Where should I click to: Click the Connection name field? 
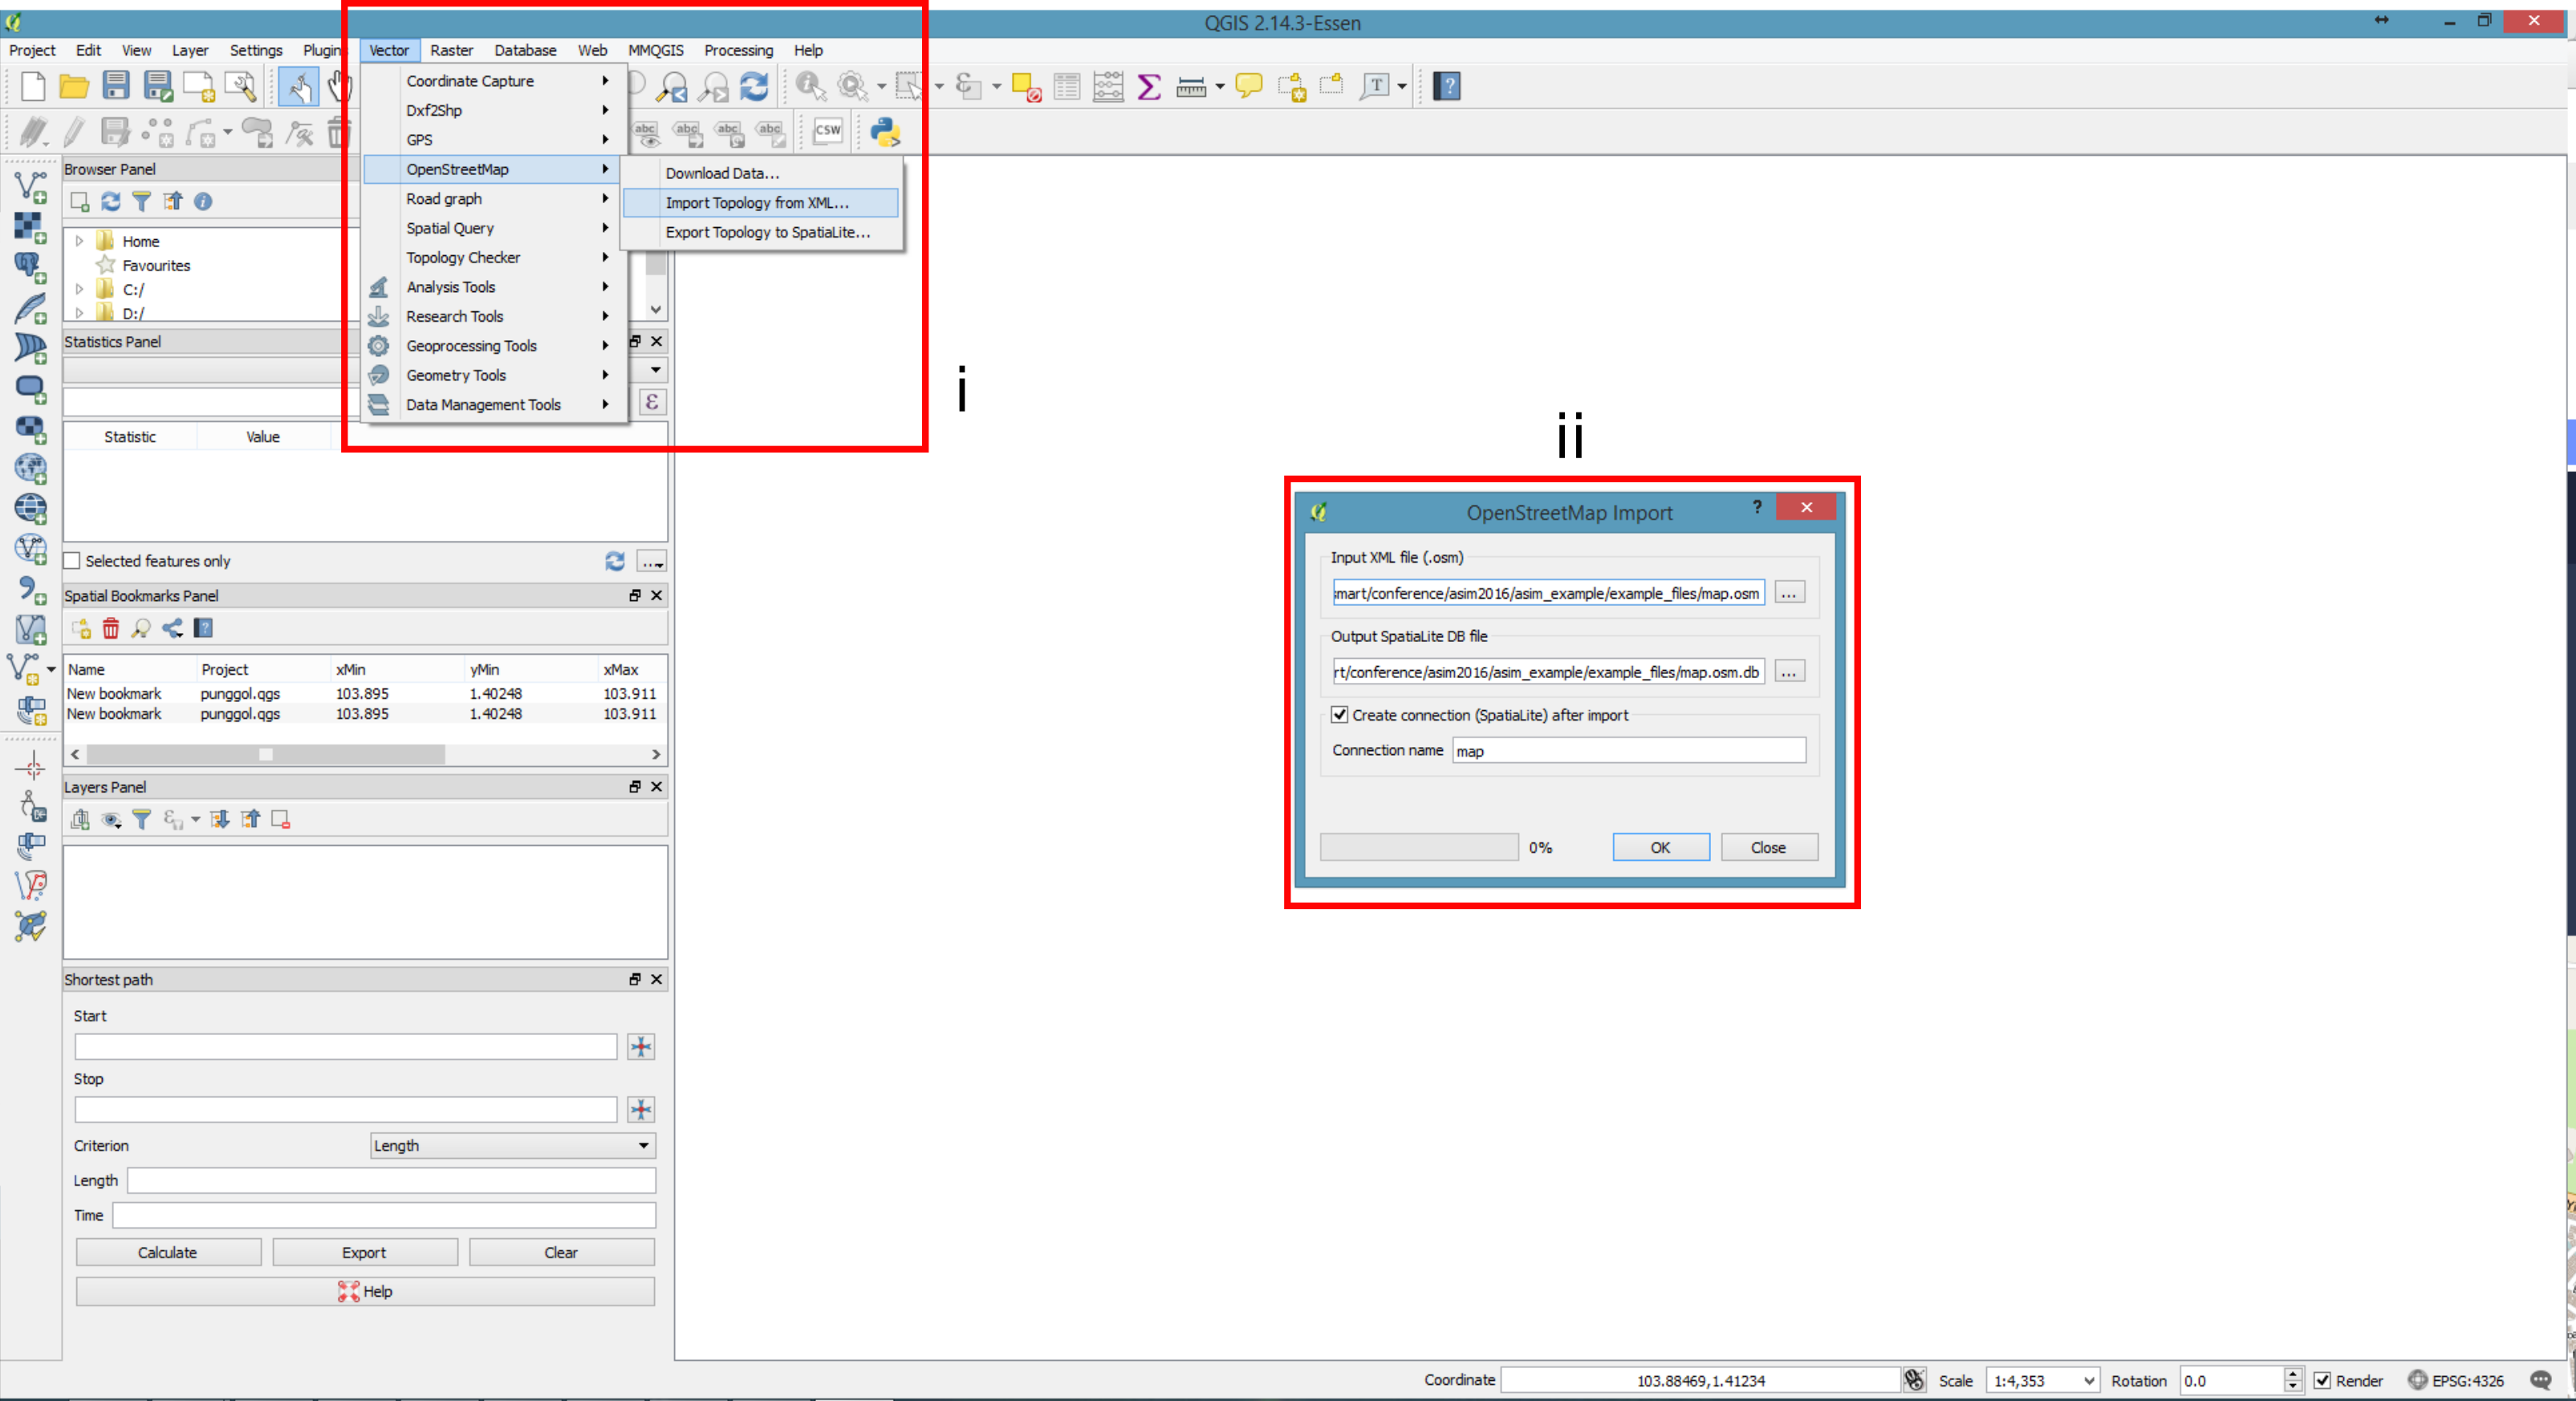pos(1629,751)
